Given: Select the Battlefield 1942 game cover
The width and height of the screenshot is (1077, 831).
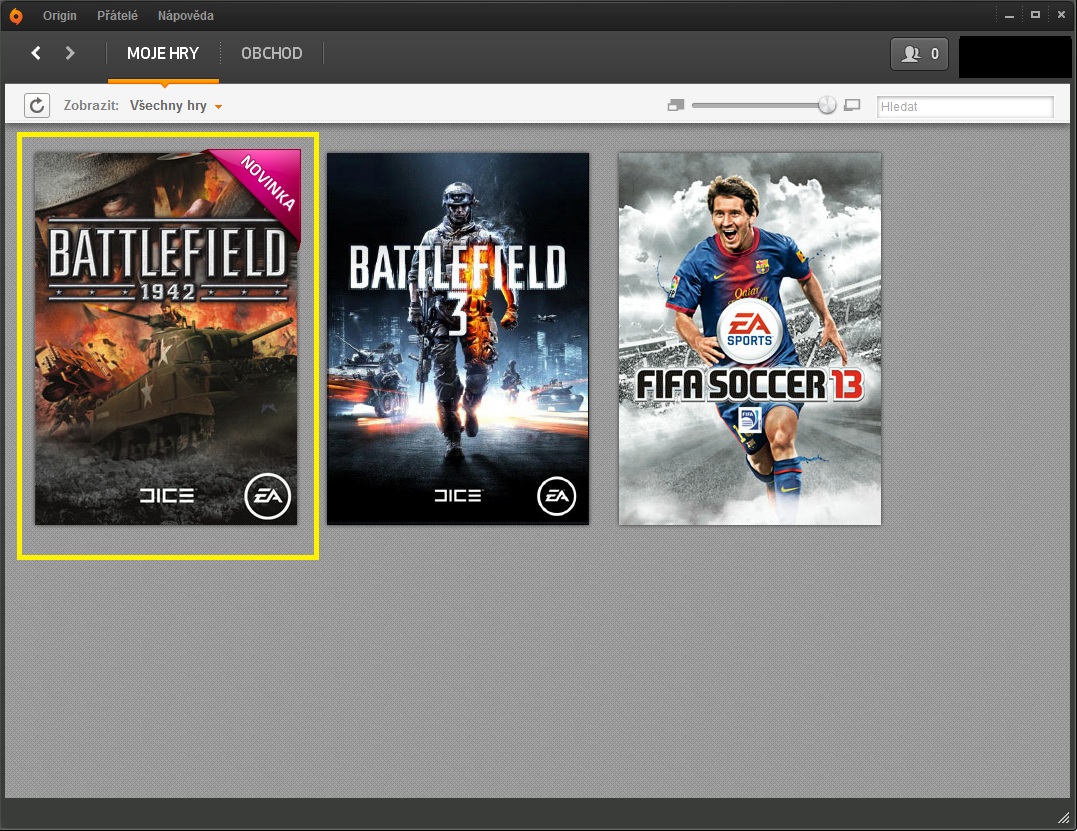Looking at the screenshot, I should [166, 339].
